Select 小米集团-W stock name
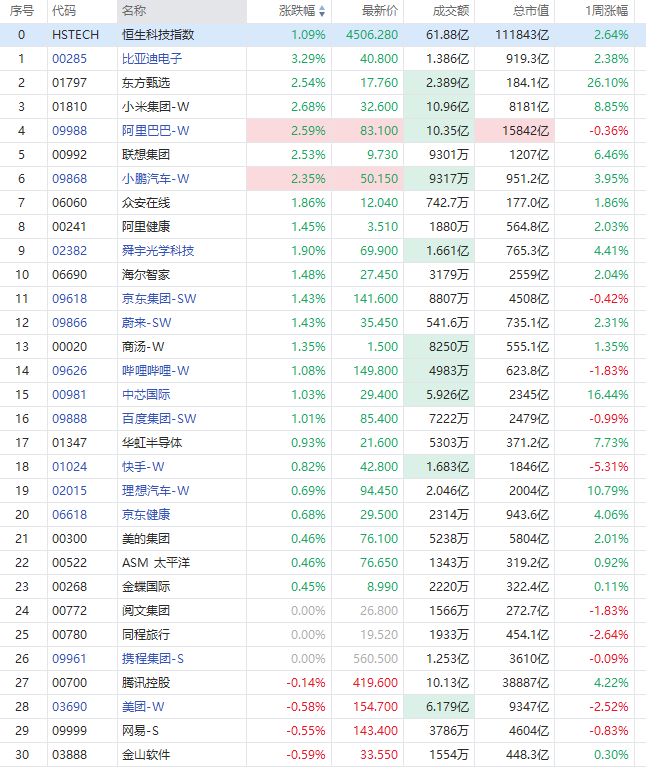646x771 pixels. pyautogui.click(x=155, y=107)
